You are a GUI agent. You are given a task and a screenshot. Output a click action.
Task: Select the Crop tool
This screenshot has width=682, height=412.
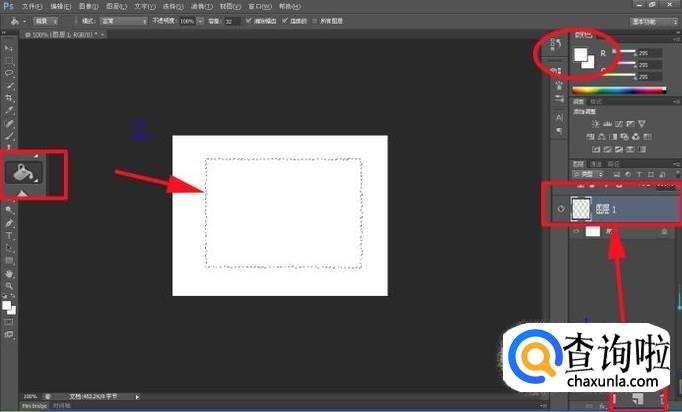pos(9,98)
